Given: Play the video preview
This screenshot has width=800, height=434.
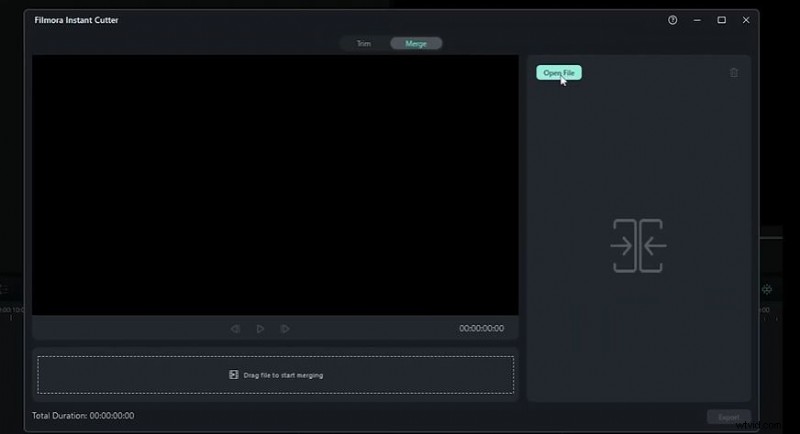Looking at the screenshot, I should click(x=260, y=329).
